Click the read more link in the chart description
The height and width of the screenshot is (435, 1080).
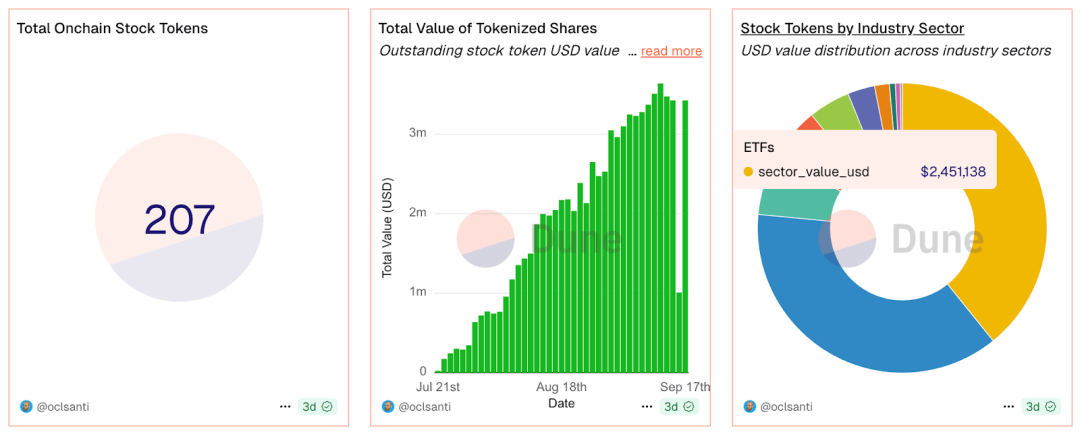pyautogui.click(x=671, y=51)
